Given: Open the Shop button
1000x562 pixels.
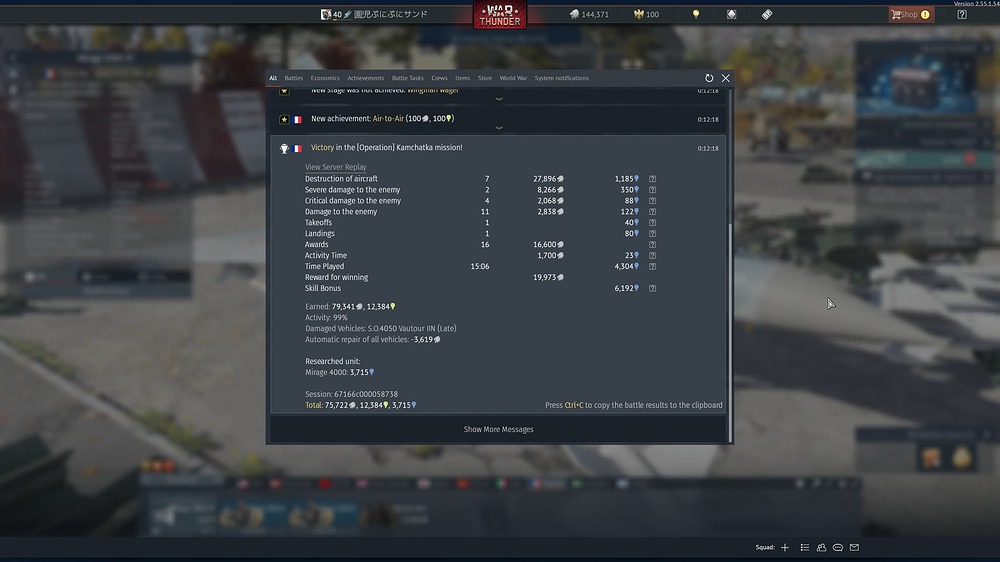Looking at the screenshot, I should point(911,14).
